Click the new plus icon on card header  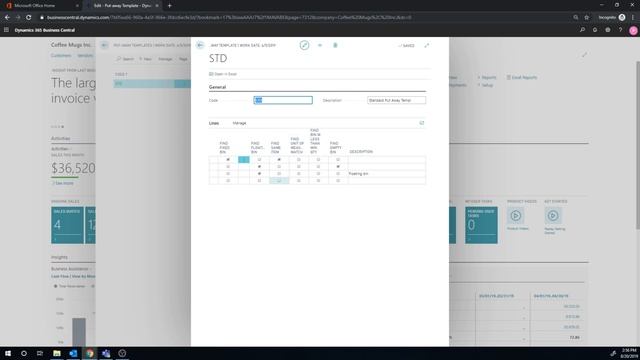[x=320, y=45]
